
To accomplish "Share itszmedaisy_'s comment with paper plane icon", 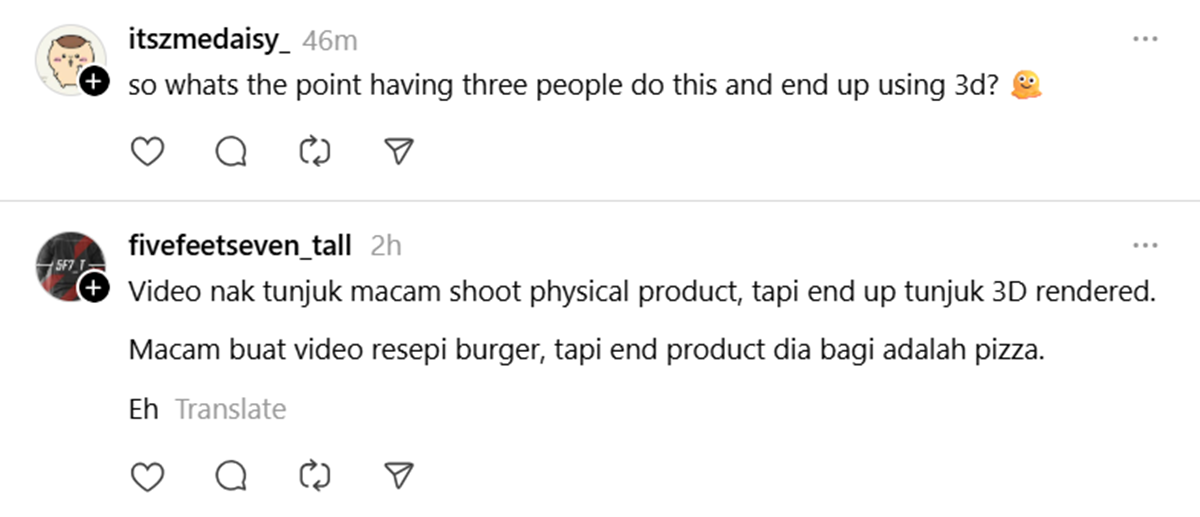I will pos(399,151).
